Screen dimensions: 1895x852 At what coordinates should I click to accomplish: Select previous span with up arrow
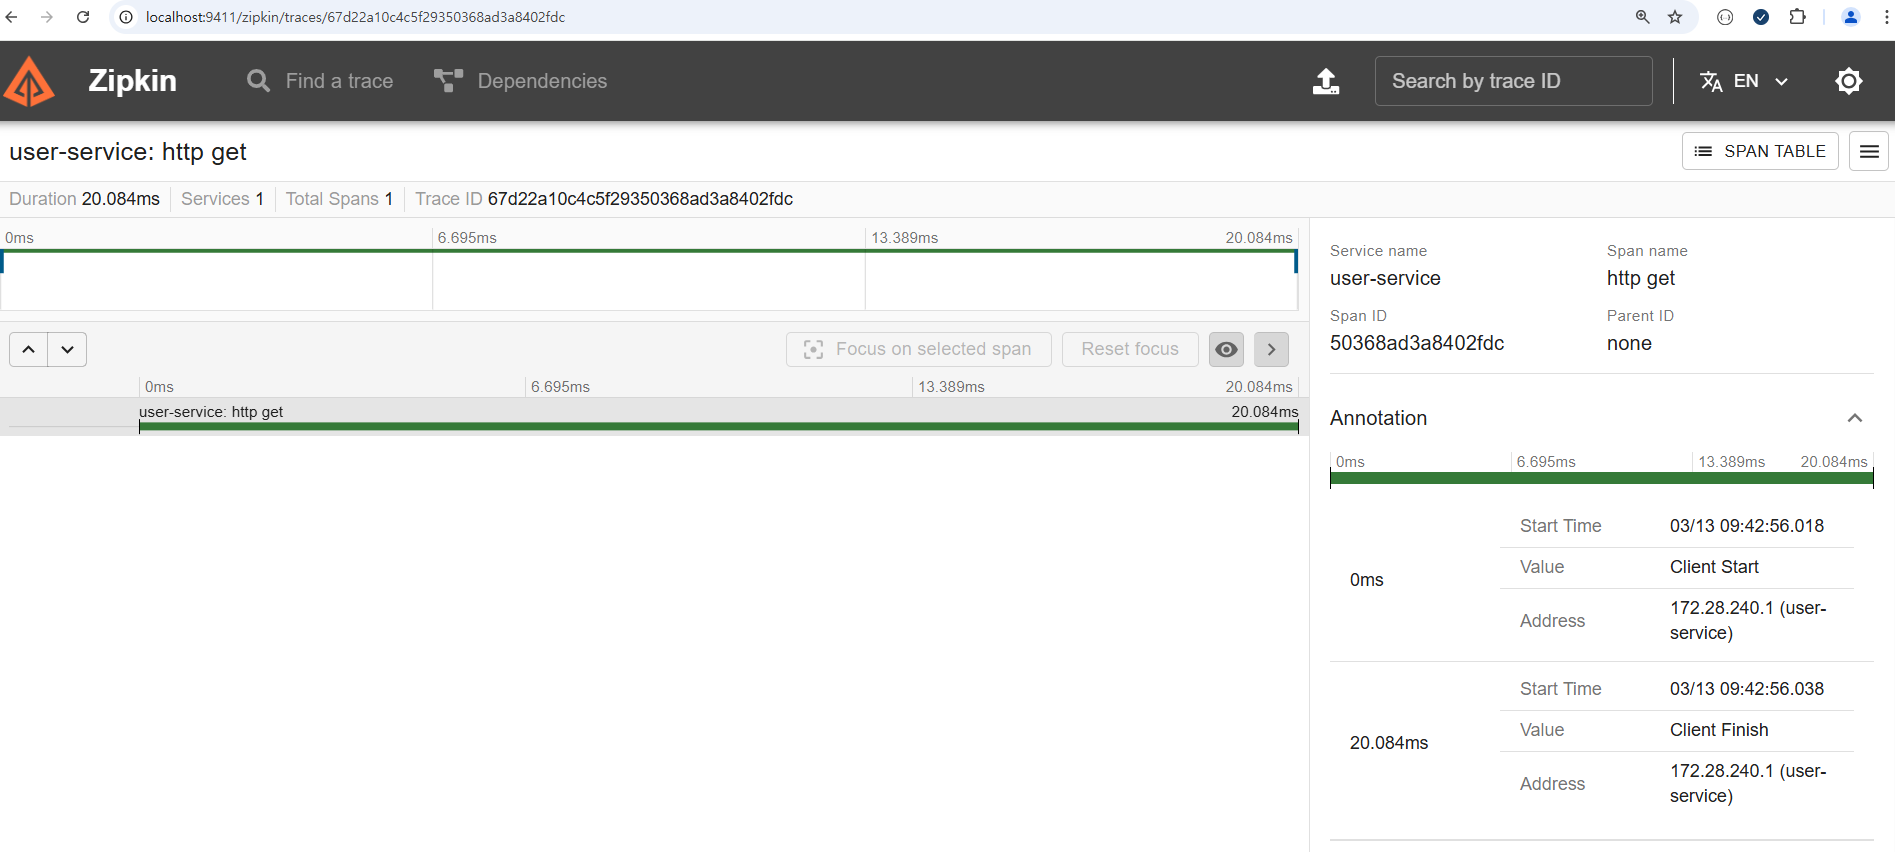tap(29, 349)
